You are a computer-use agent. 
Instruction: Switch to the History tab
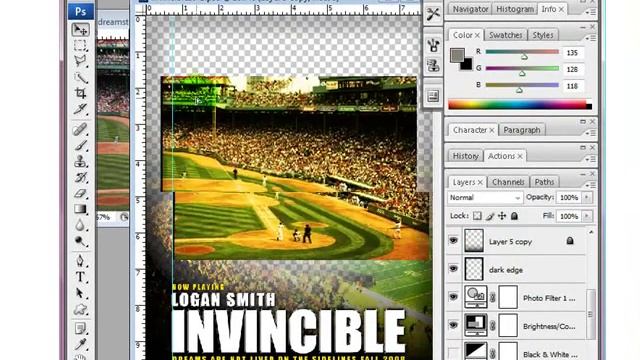click(465, 156)
